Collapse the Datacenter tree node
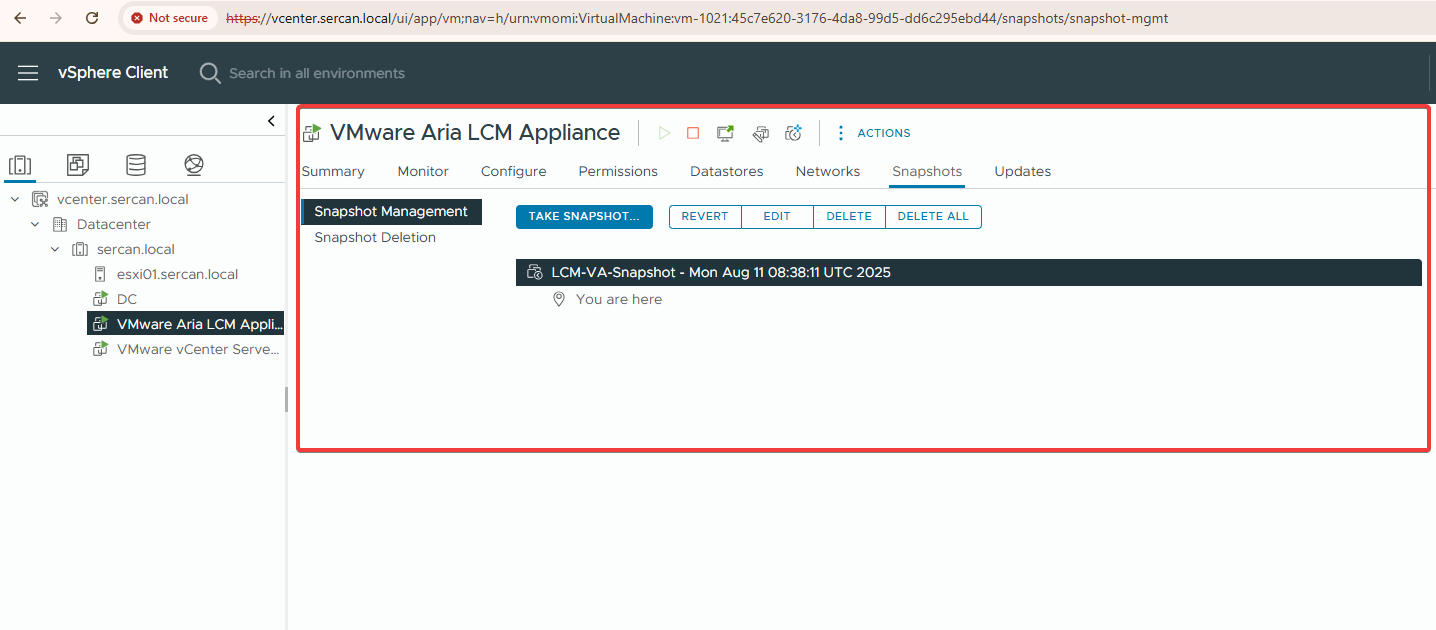 click(35, 224)
